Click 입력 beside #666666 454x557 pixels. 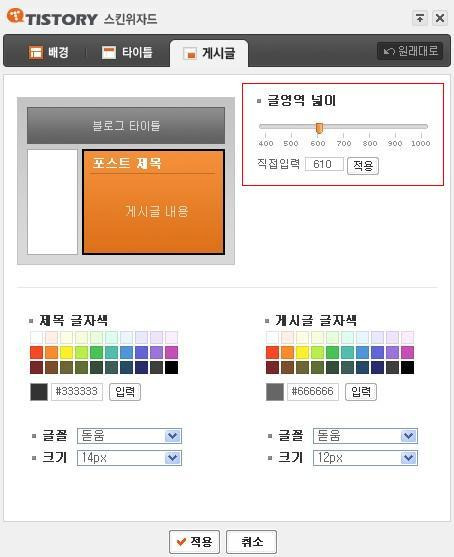click(x=361, y=392)
